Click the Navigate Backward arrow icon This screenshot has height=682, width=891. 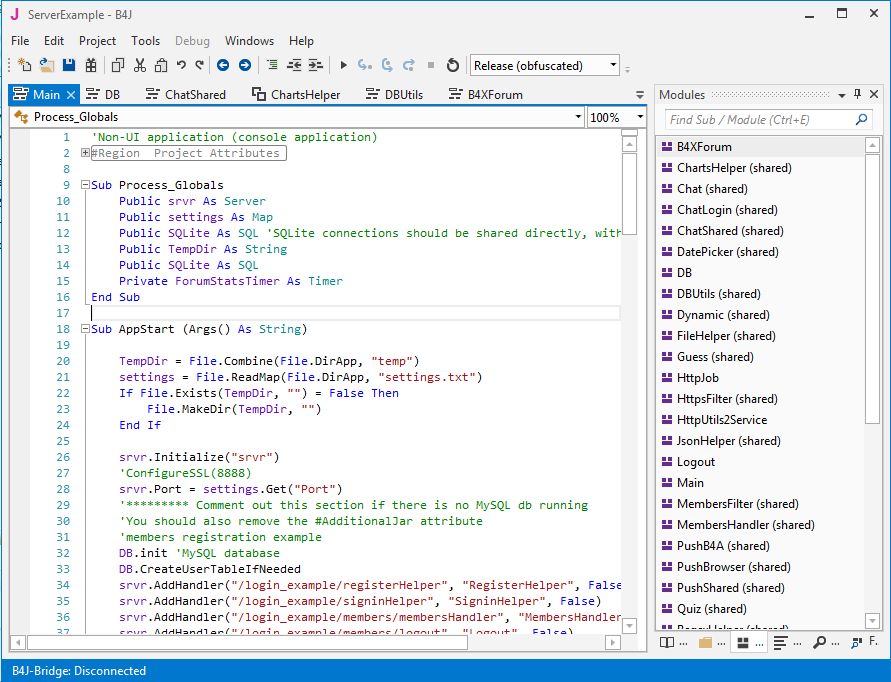pos(221,66)
